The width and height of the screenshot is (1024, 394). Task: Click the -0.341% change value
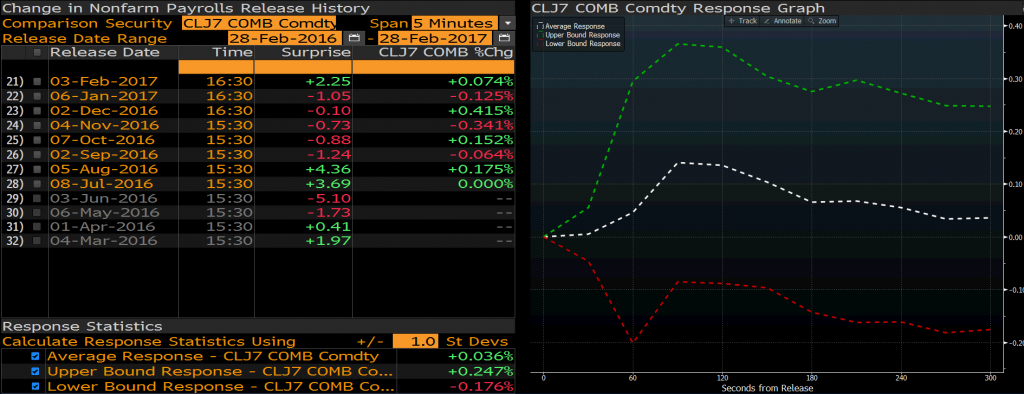click(x=481, y=125)
